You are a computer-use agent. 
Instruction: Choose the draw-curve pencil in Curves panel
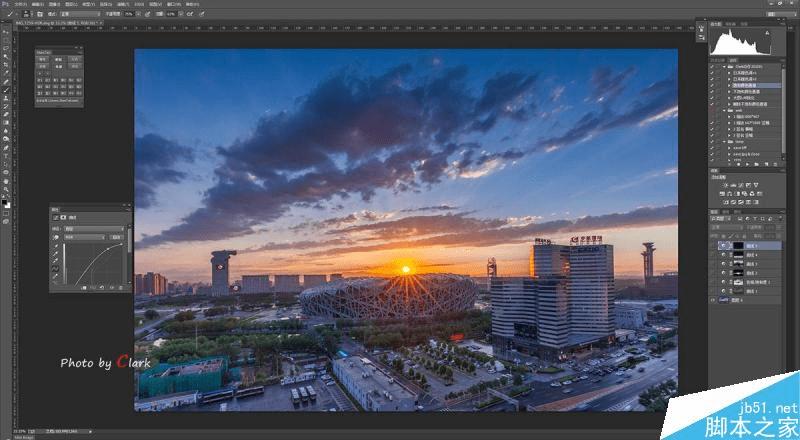(56, 277)
